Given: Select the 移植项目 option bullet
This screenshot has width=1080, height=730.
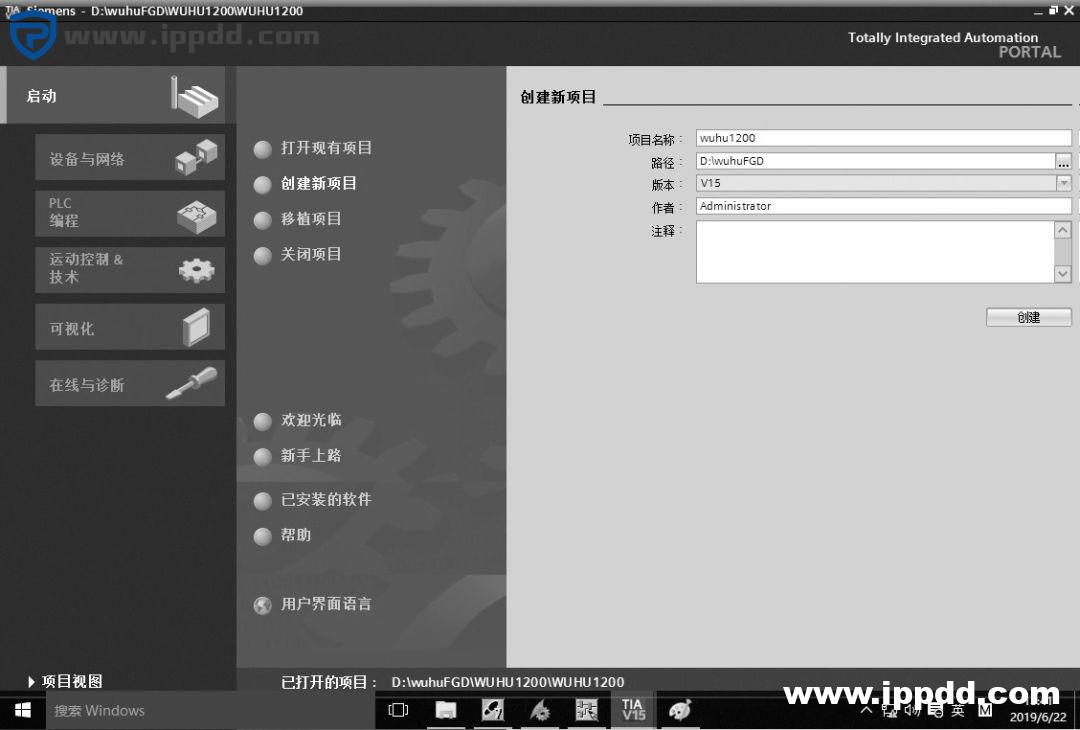Looking at the screenshot, I should click(262, 219).
